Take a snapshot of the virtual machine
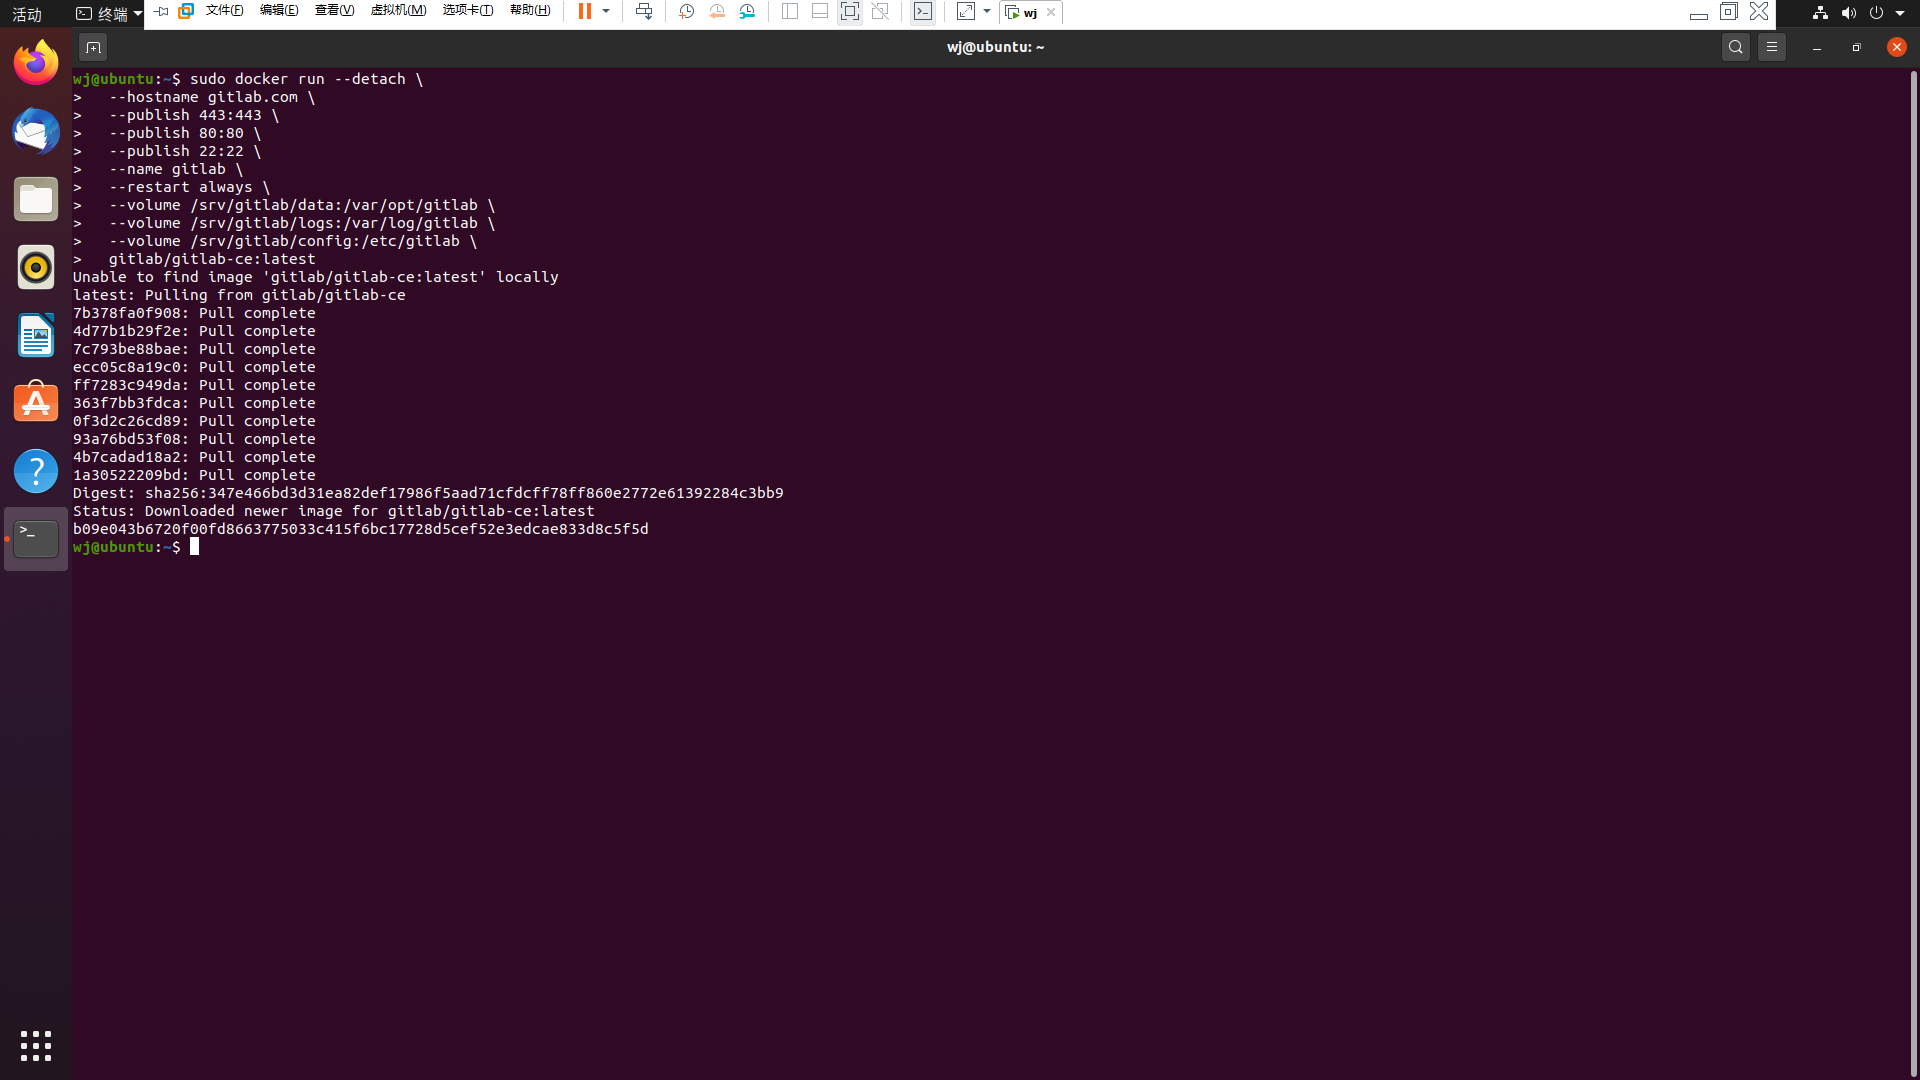1920x1080 pixels. click(x=687, y=11)
